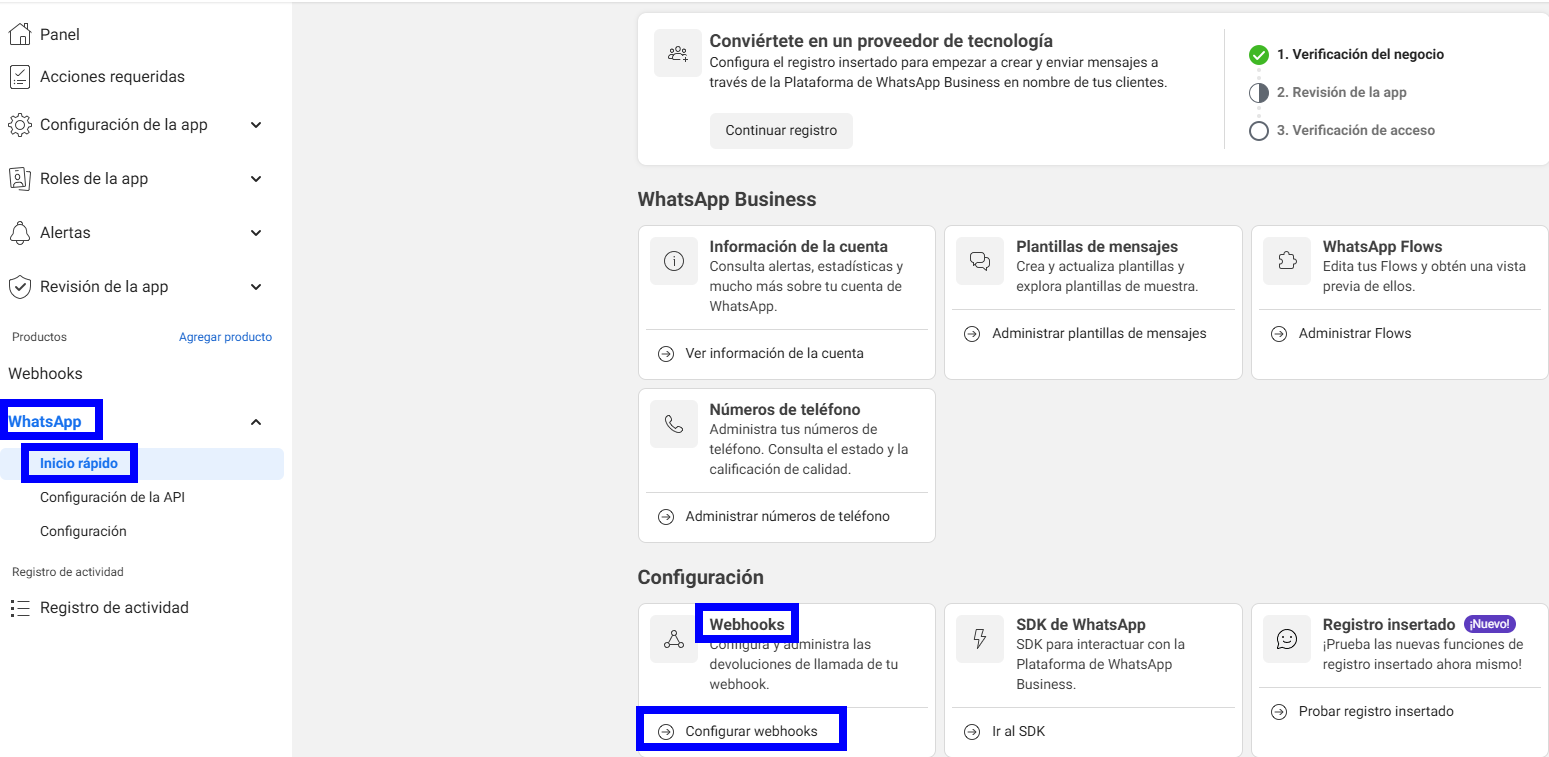
Task: Click Probar registro insertado link
Action: coord(1376,712)
